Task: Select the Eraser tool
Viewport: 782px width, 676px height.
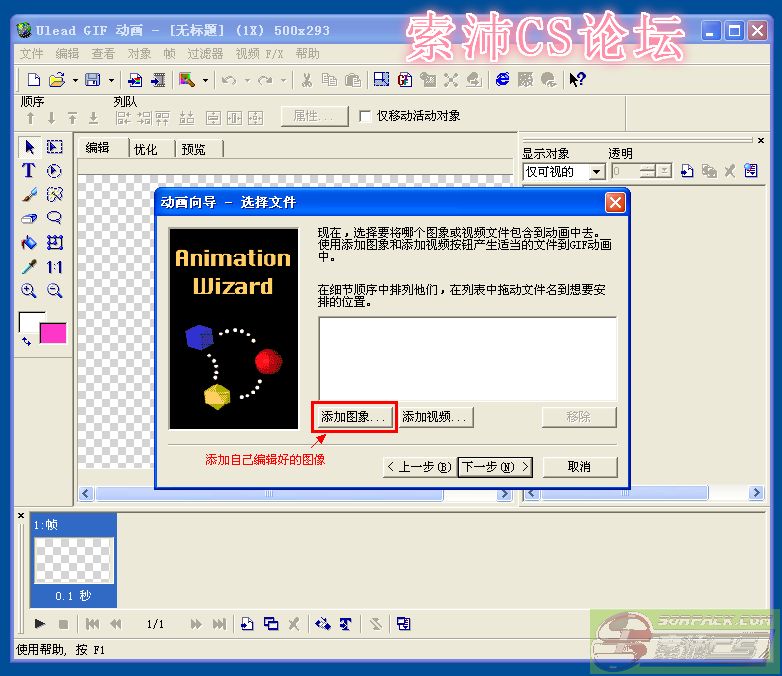Action: click(29, 218)
